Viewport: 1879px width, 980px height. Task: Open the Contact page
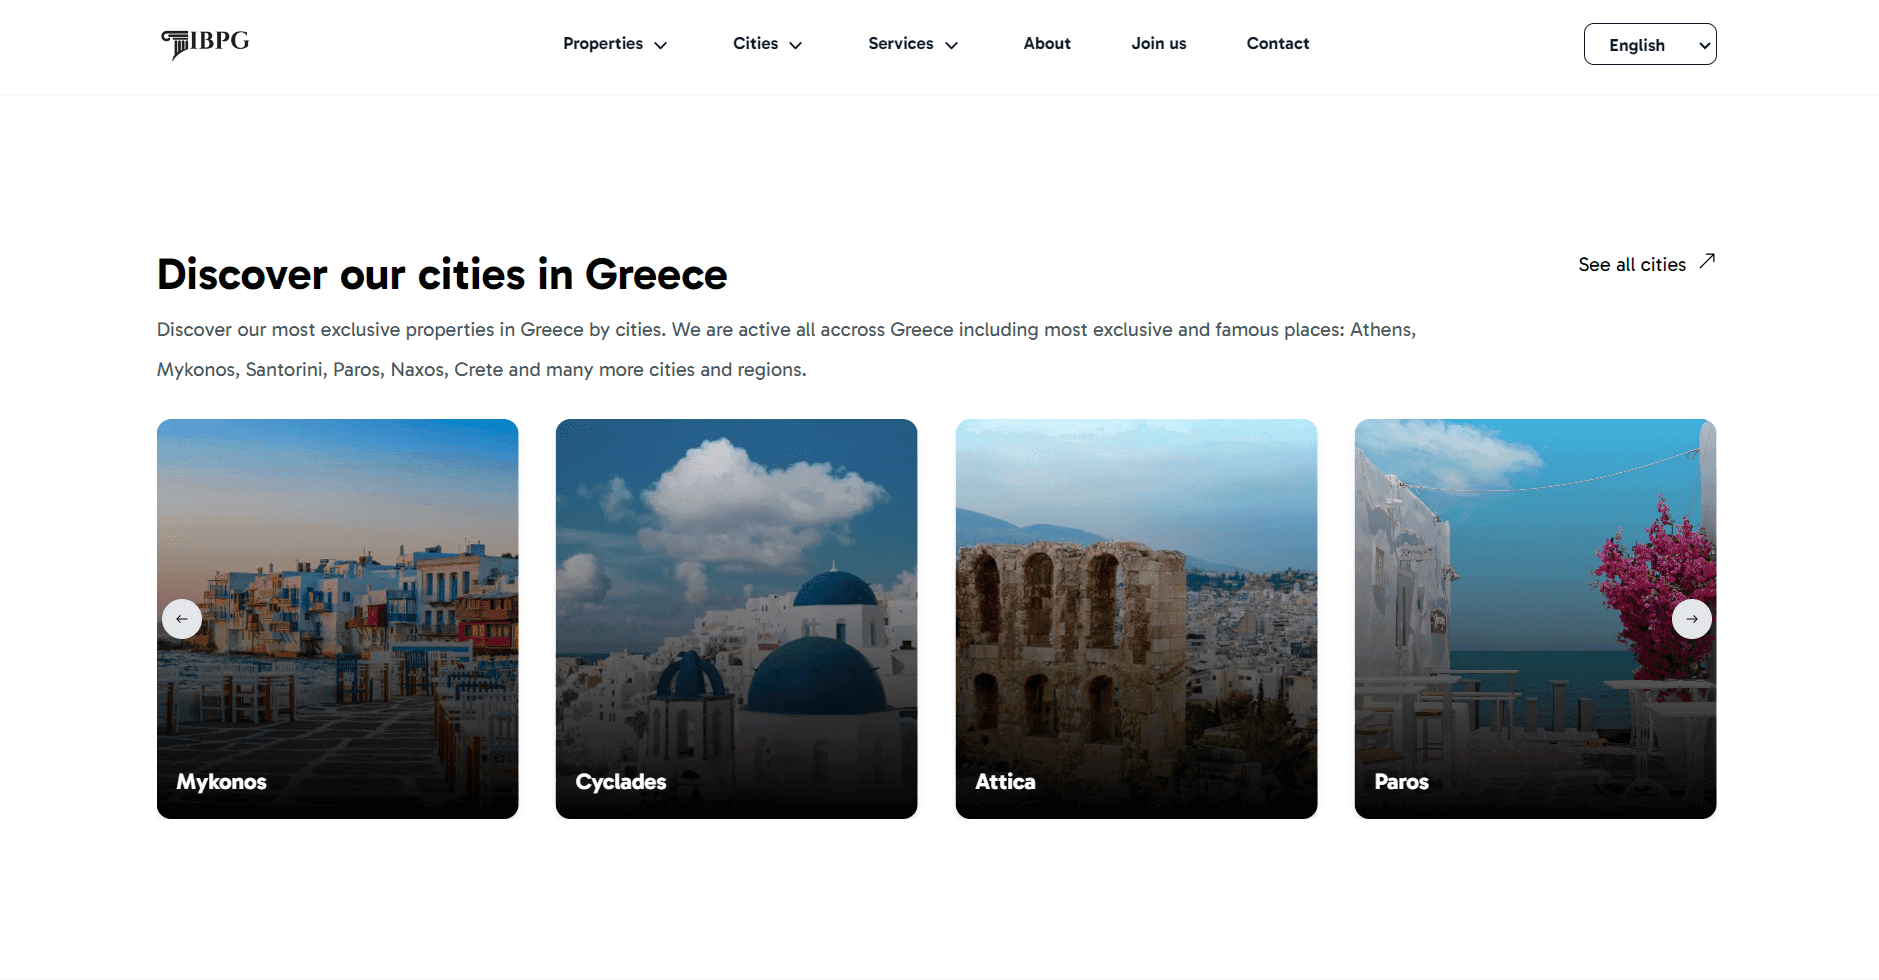(x=1277, y=44)
